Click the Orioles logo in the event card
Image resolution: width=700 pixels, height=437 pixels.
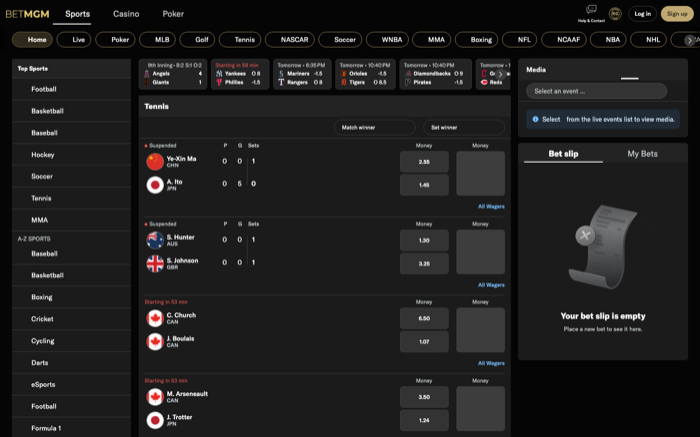tap(344, 74)
